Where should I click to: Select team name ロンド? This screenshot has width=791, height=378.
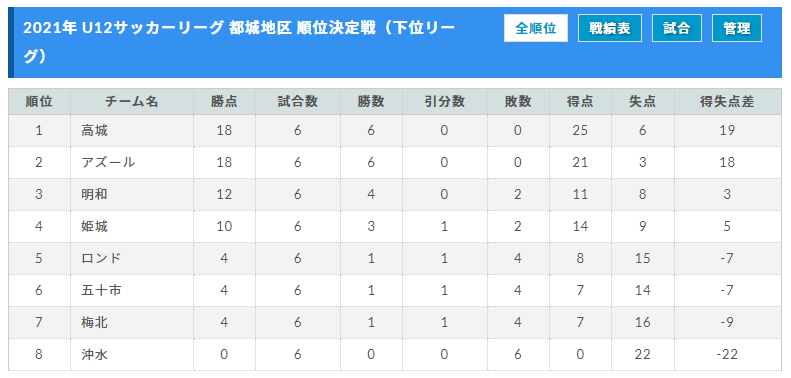pyautogui.click(x=101, y=258)
